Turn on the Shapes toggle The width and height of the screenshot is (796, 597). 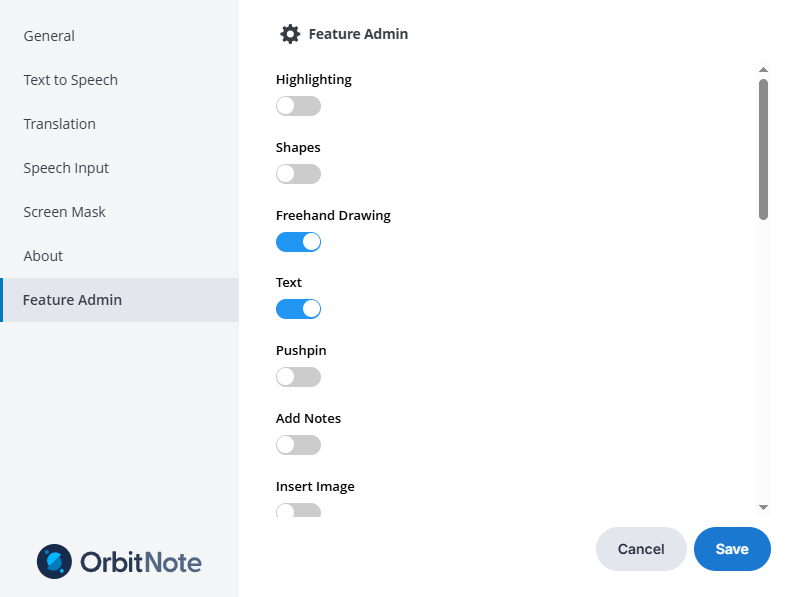298,174
